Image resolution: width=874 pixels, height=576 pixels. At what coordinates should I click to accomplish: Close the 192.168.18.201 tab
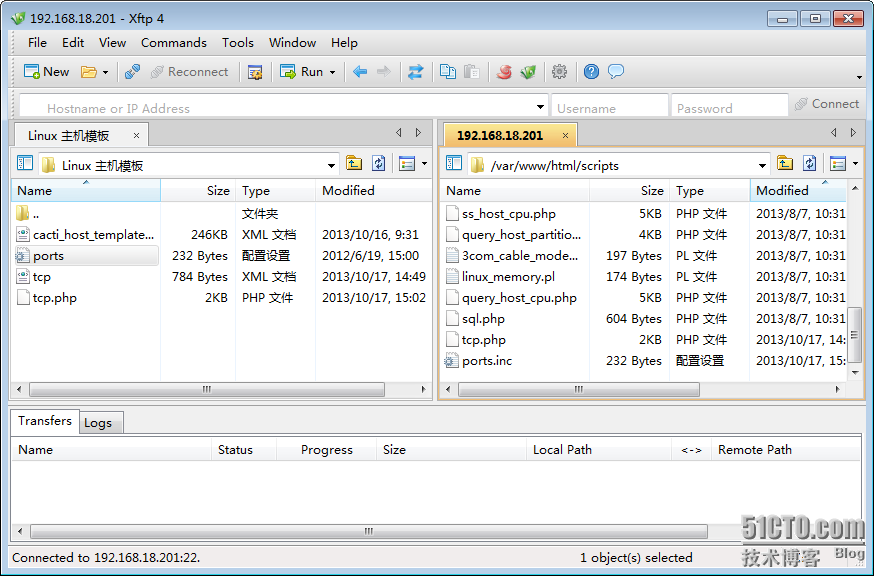click(565, 135)
